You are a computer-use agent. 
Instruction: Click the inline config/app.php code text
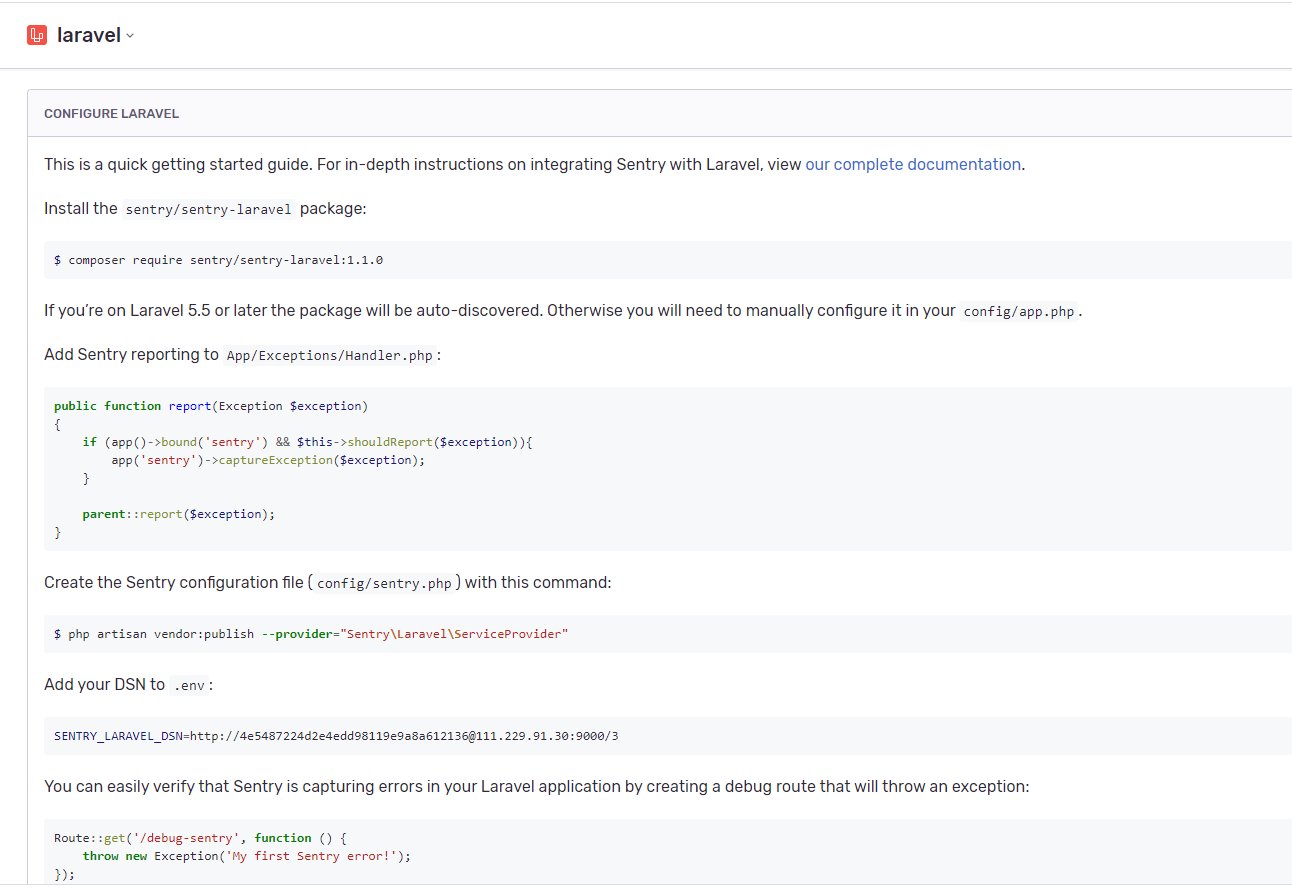1019,311
